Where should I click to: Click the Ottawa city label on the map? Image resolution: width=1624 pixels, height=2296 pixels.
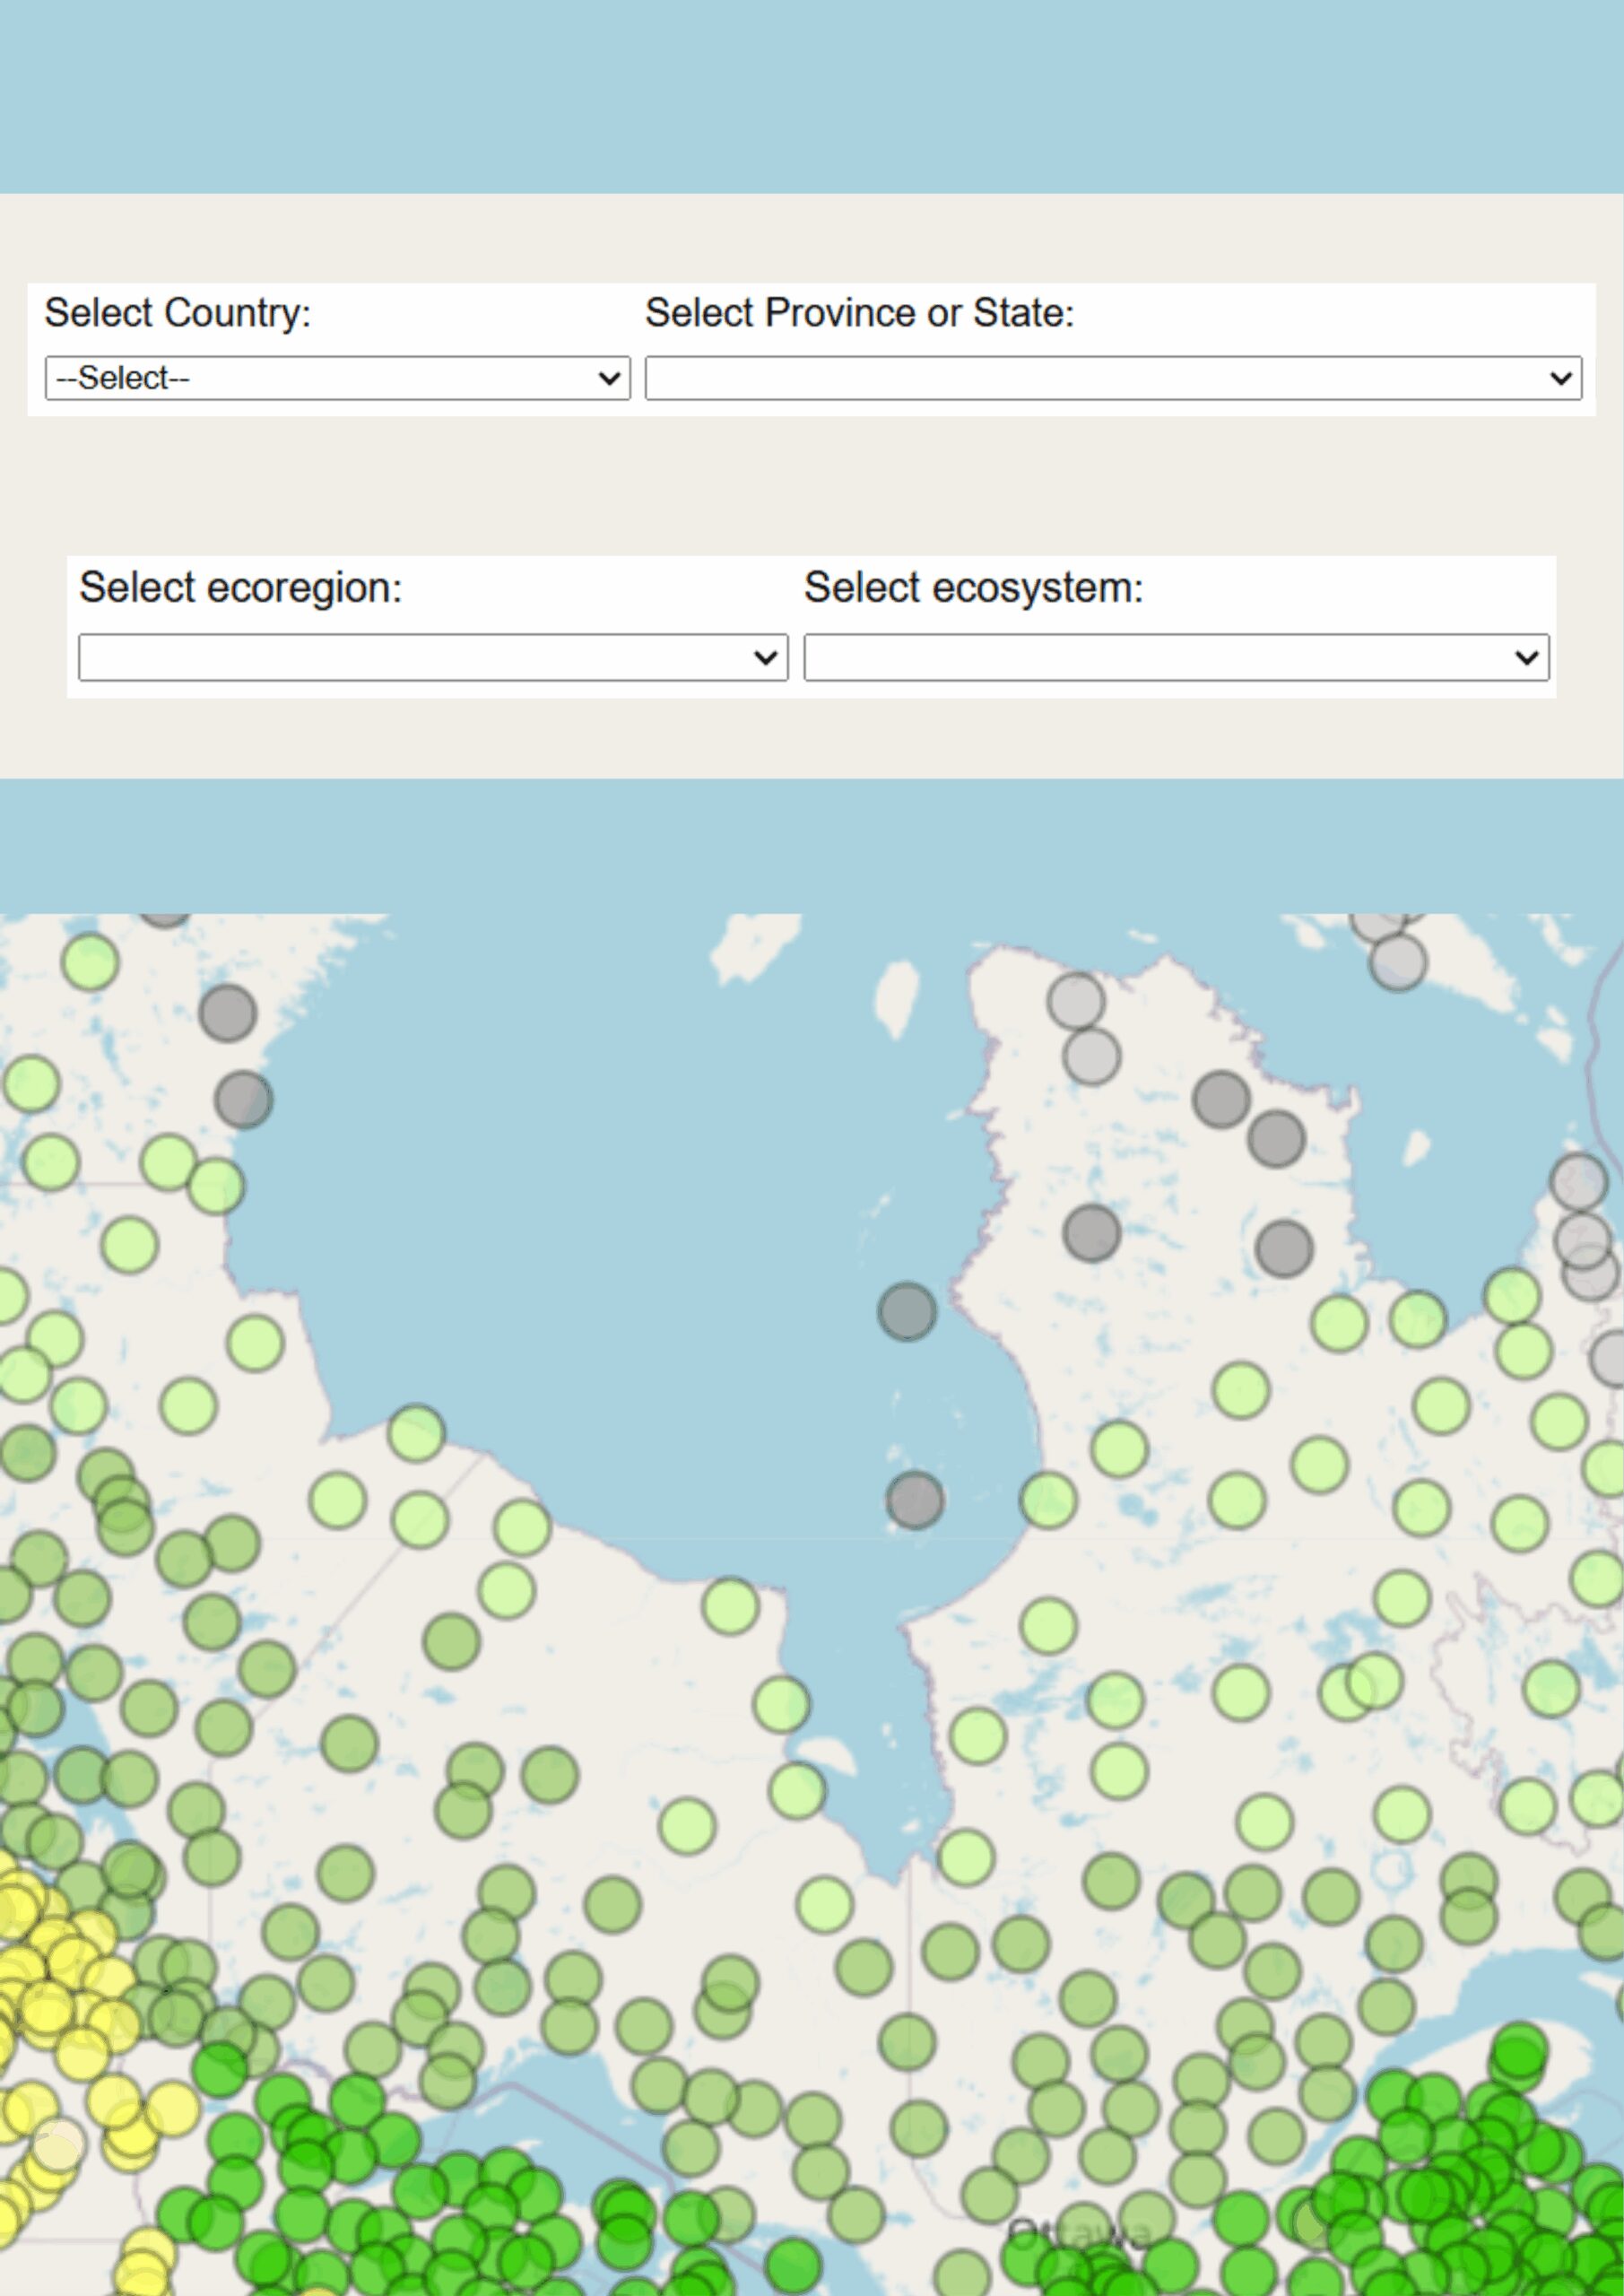1078,2231
